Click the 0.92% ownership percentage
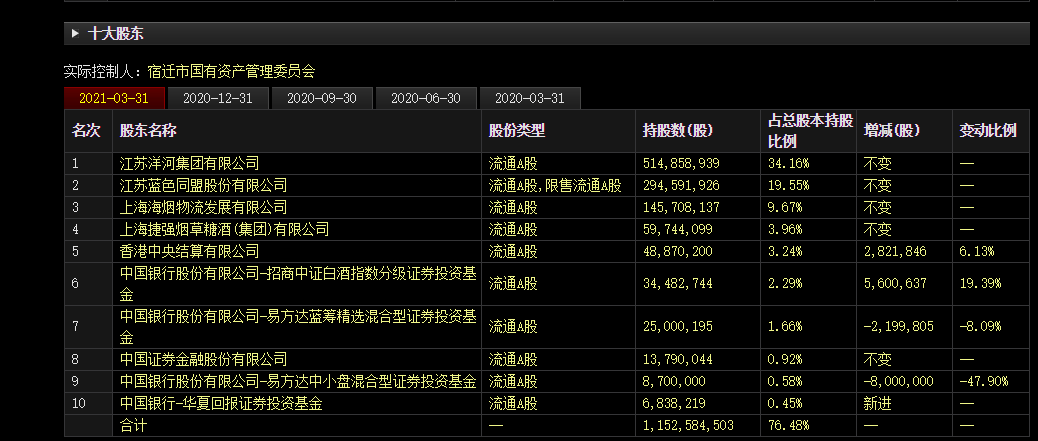 pos(784,360)
